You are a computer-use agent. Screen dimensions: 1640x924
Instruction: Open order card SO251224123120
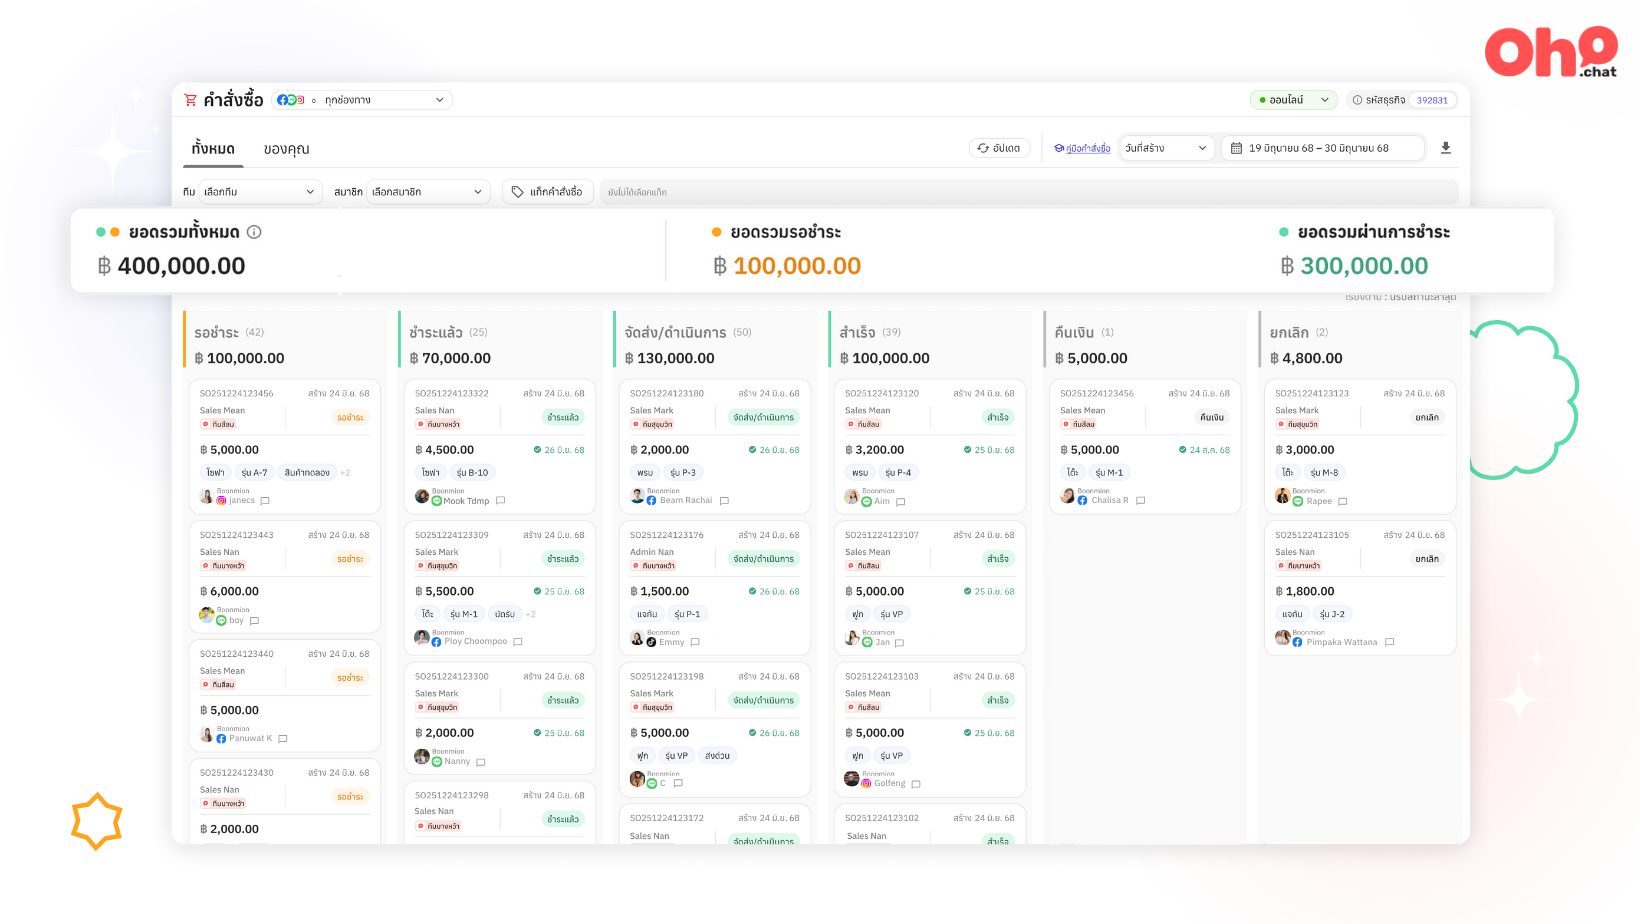click(x=930, y=446)
